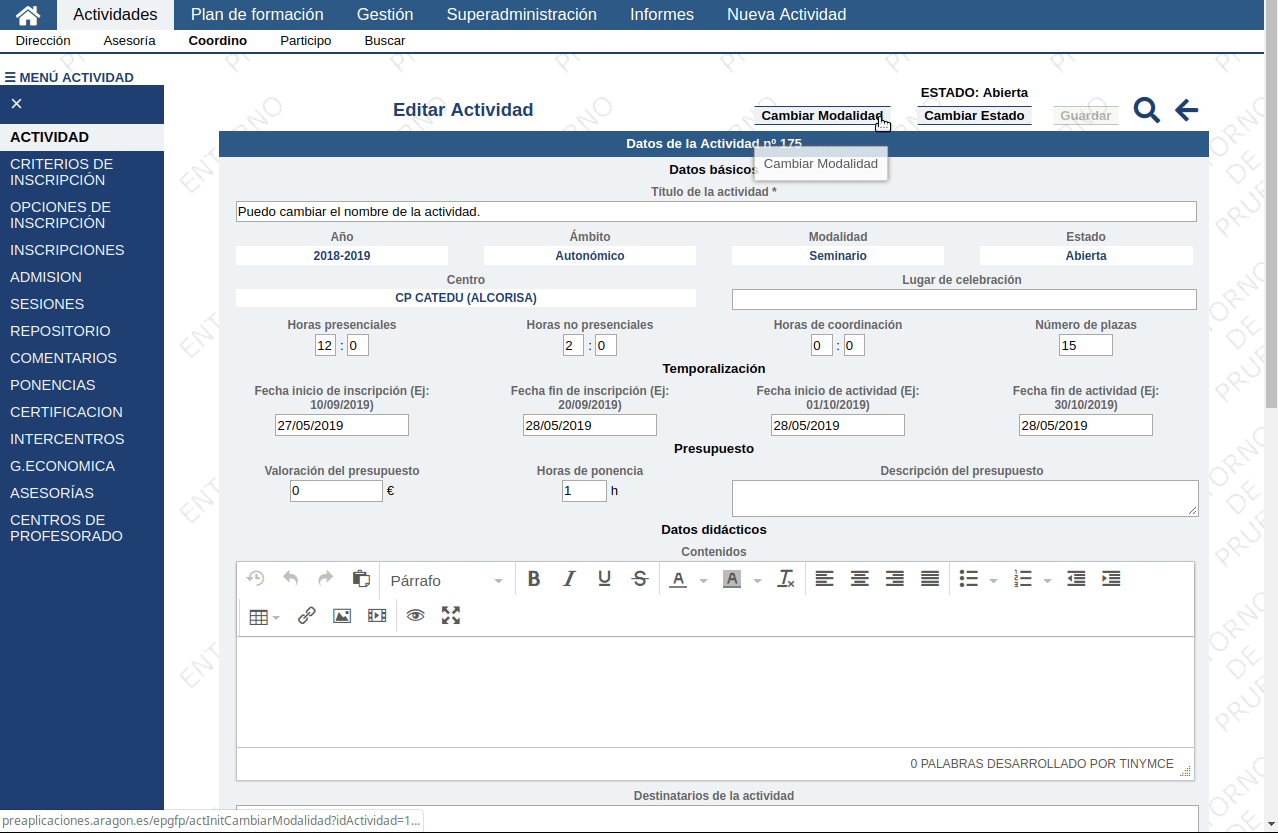Click Lugar de celebración field
The width and height of the screenshot is (1278, 833).
(x=964, y=300)
